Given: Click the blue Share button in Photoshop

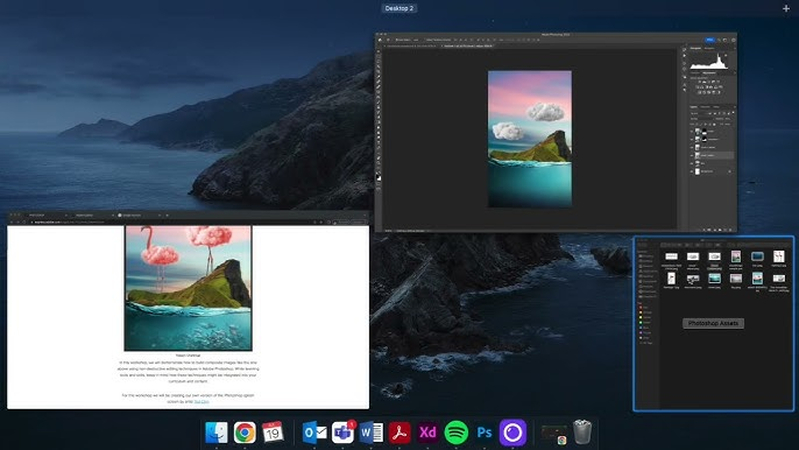Looking at the screenshot, I should (x=710, y=40).
